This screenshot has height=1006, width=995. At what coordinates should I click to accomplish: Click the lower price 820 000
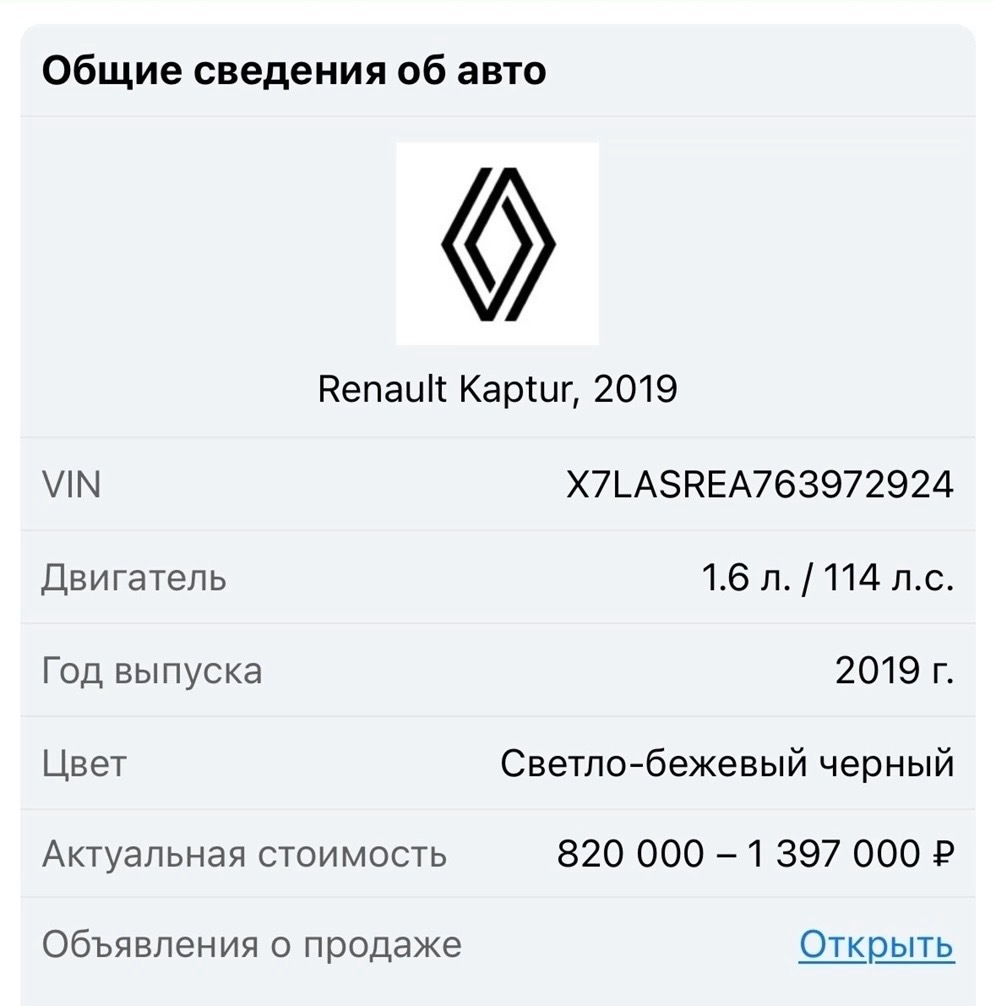(x=630, y=855)
